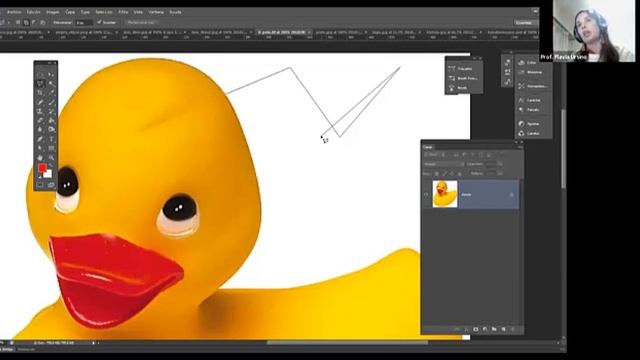Viewport: 640px width, 360px height.
Task: Toggle lock all in Capas panel
Action: (x=460, y=174)
